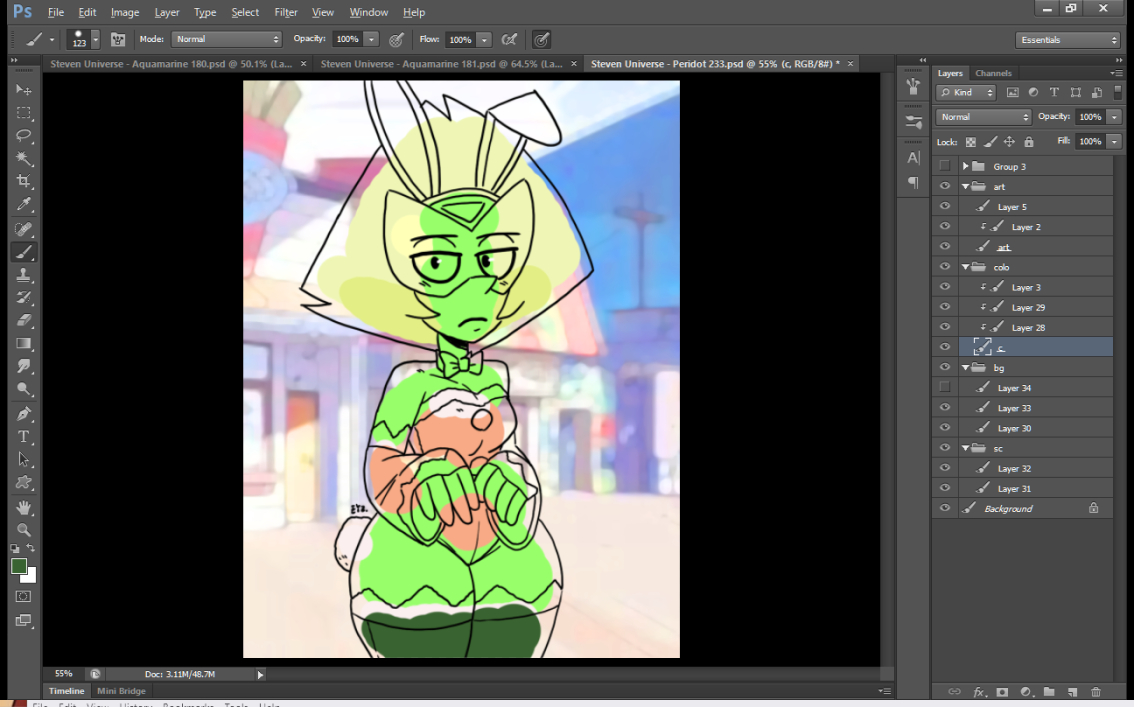Select the Eraser tool
Screen dimensions: 1134x707
tap(24, 321)
